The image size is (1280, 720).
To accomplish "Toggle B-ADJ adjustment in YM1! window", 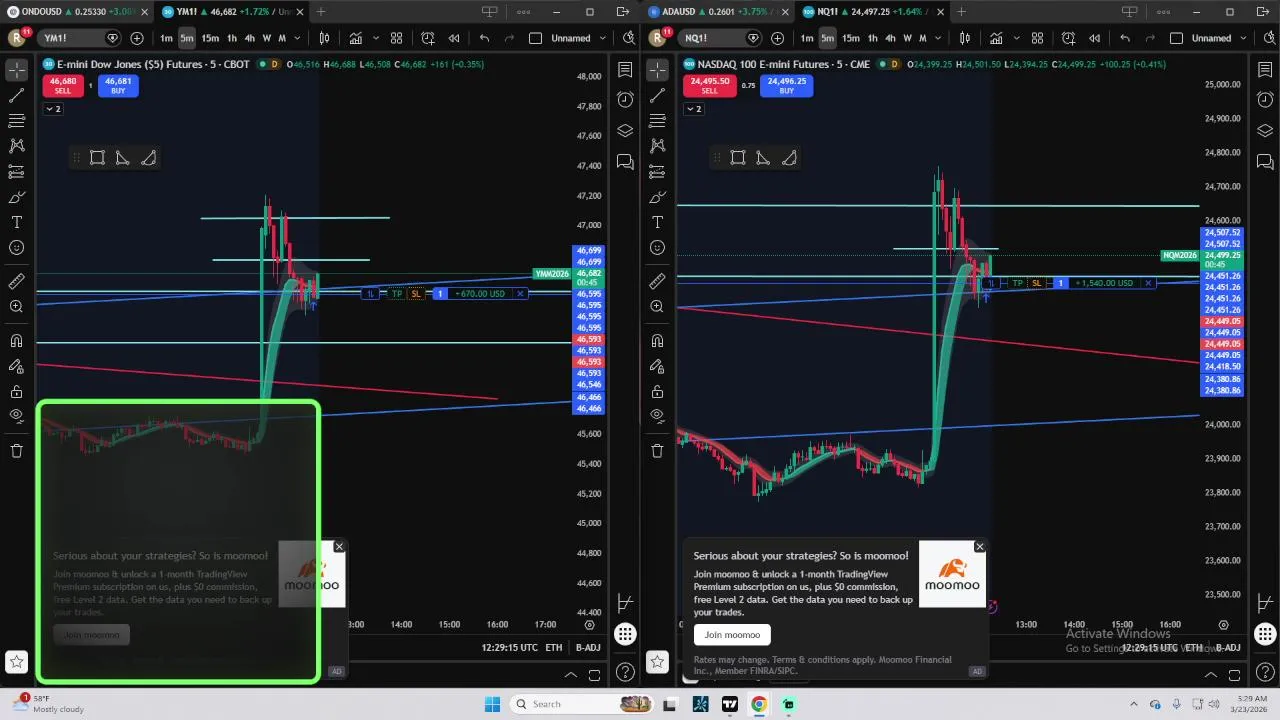I will point(588,648).
